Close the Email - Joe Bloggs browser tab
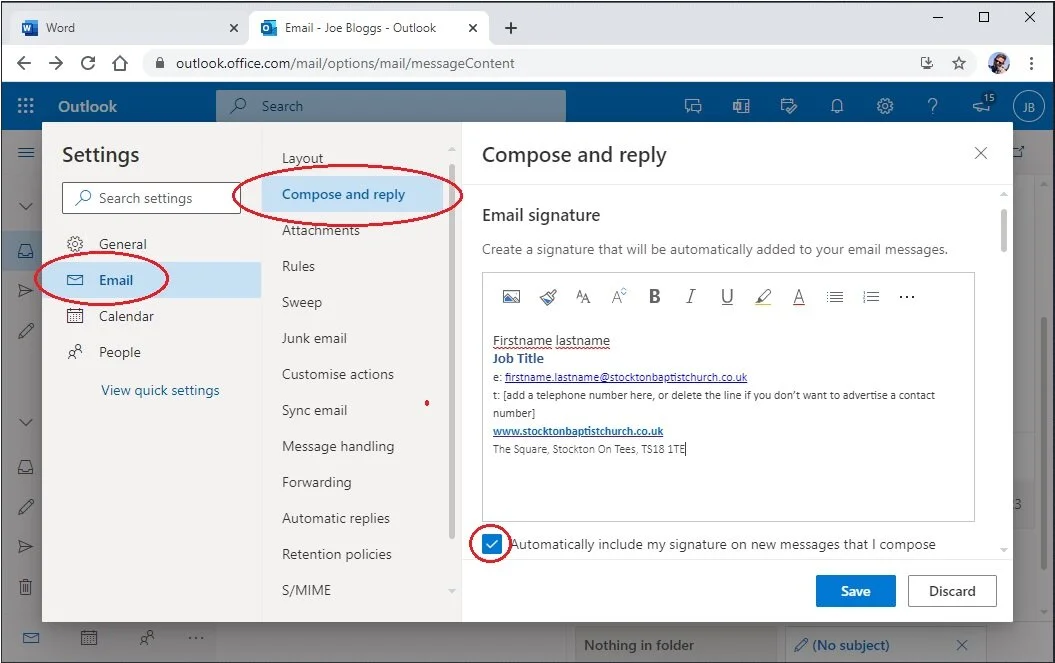 point(473,28)
